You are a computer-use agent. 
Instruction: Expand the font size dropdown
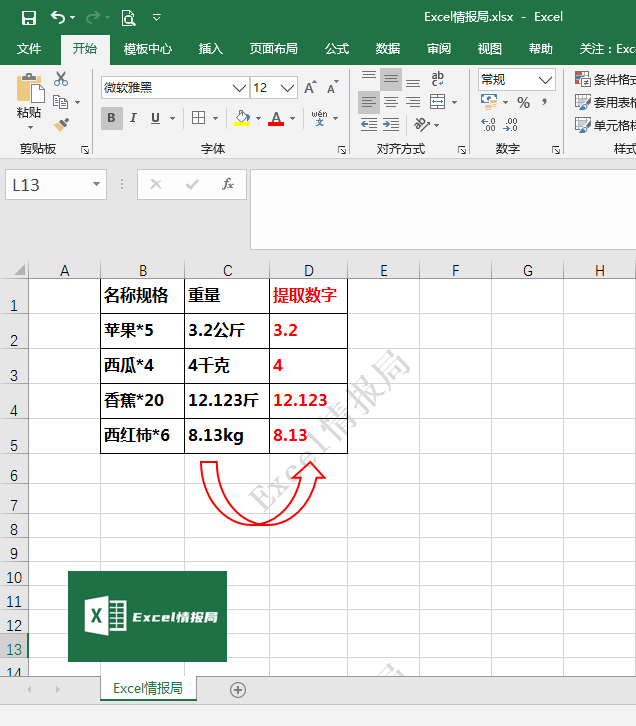[x=289, y=88]
